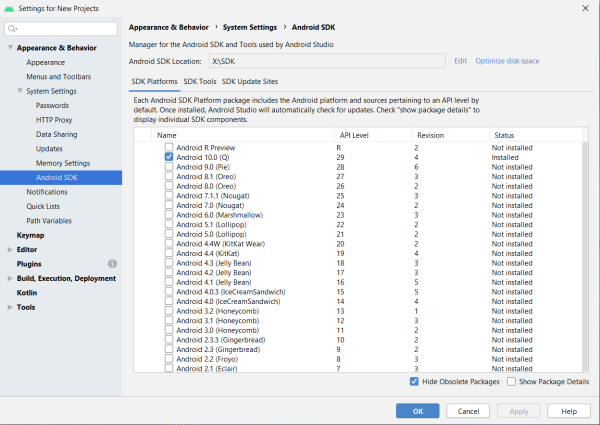The image size is (600, 425).
Task: Click the search magnifier icon
Action: coord(13,29)
